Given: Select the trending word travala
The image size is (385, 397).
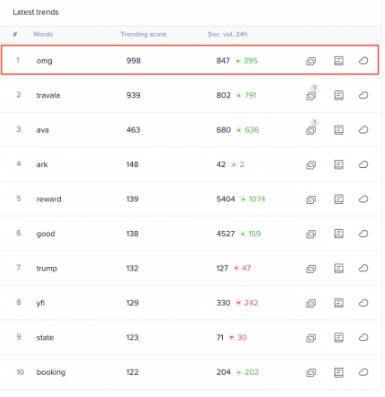Looking at the screenshot, I should click(x=48, y=95).
